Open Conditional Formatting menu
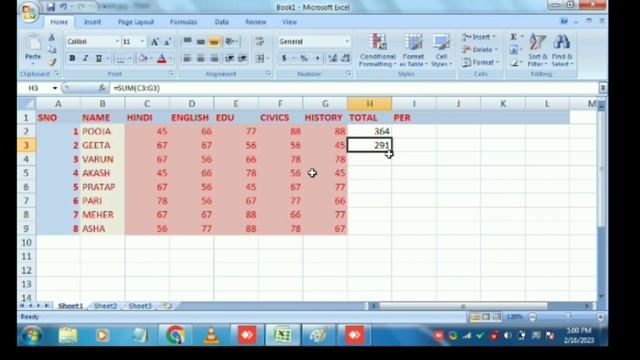This screenshot has width=640, height=360. pyautogui.click(x=378, y=50)
